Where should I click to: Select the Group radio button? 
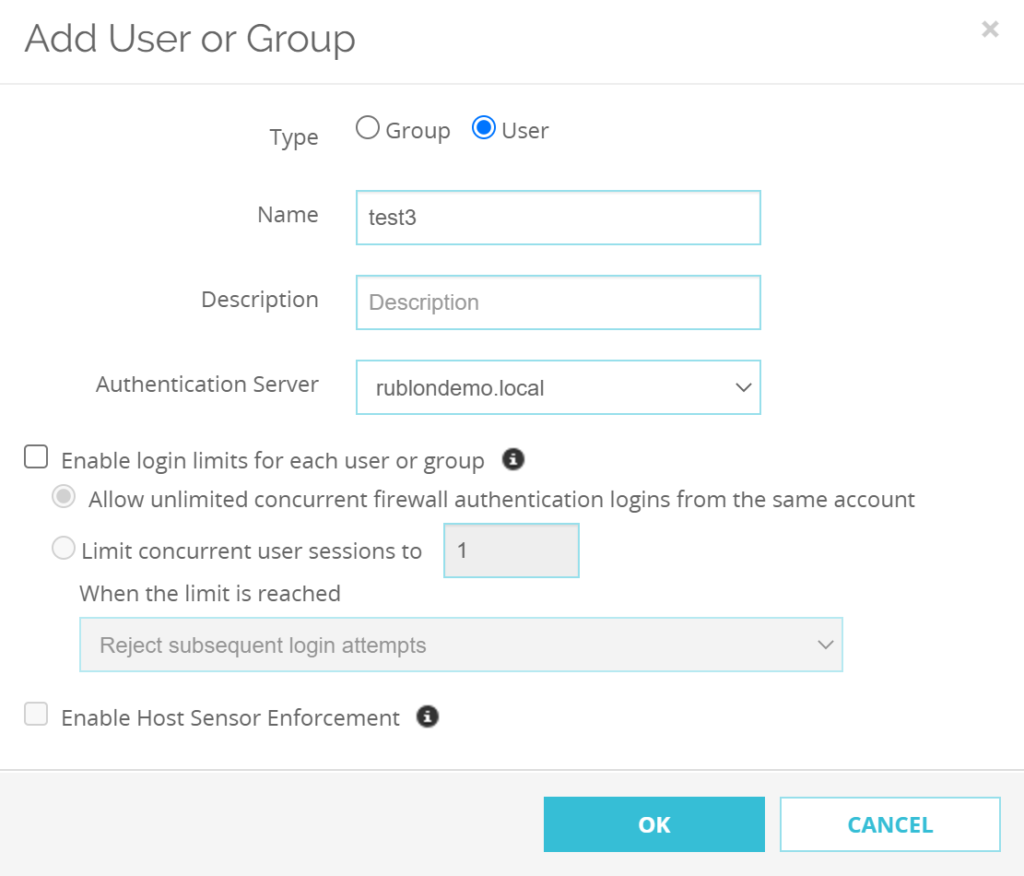(x=367, y=128)
